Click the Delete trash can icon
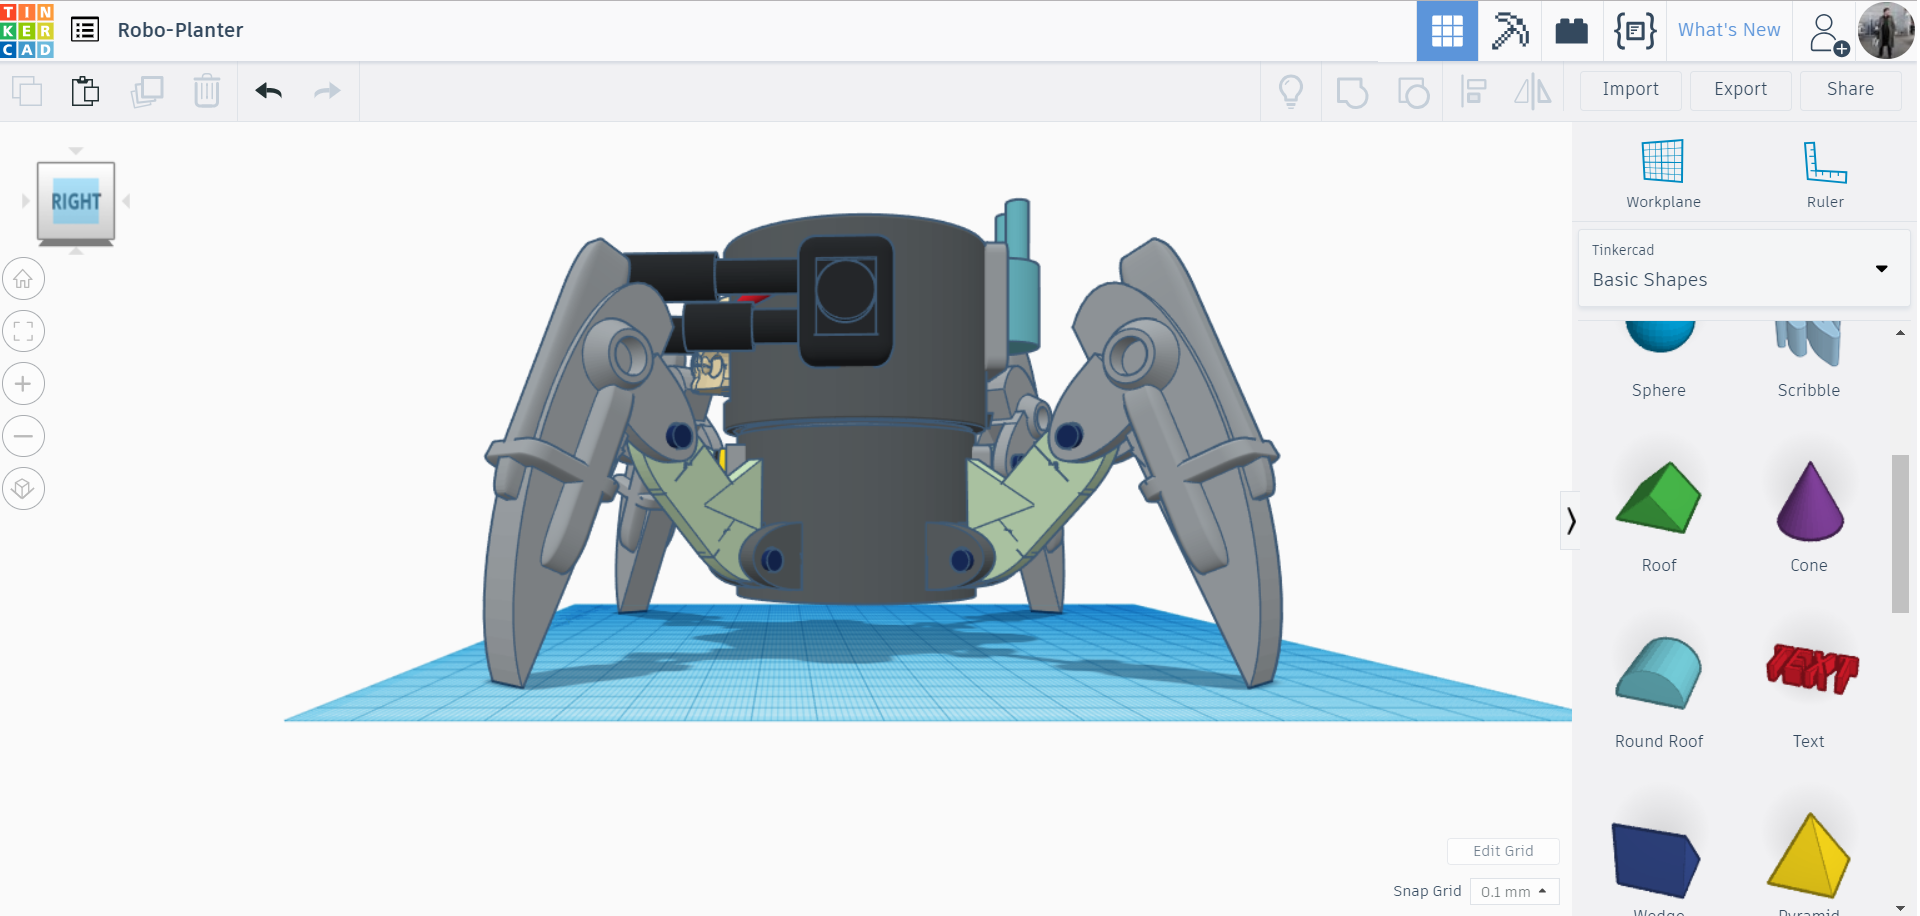This screenshot has width=1920, height=916. 207,91
